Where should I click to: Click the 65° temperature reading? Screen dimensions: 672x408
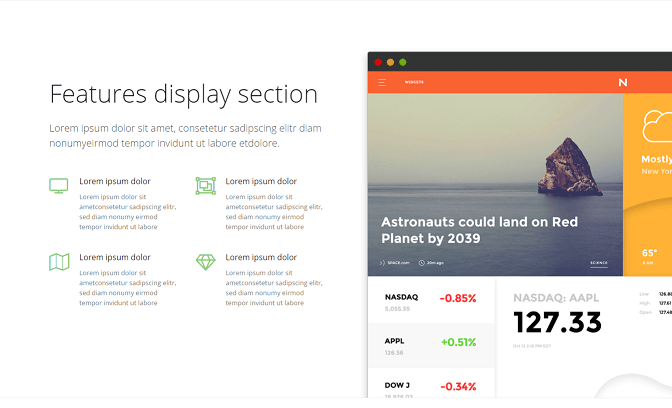click(649, 253)
